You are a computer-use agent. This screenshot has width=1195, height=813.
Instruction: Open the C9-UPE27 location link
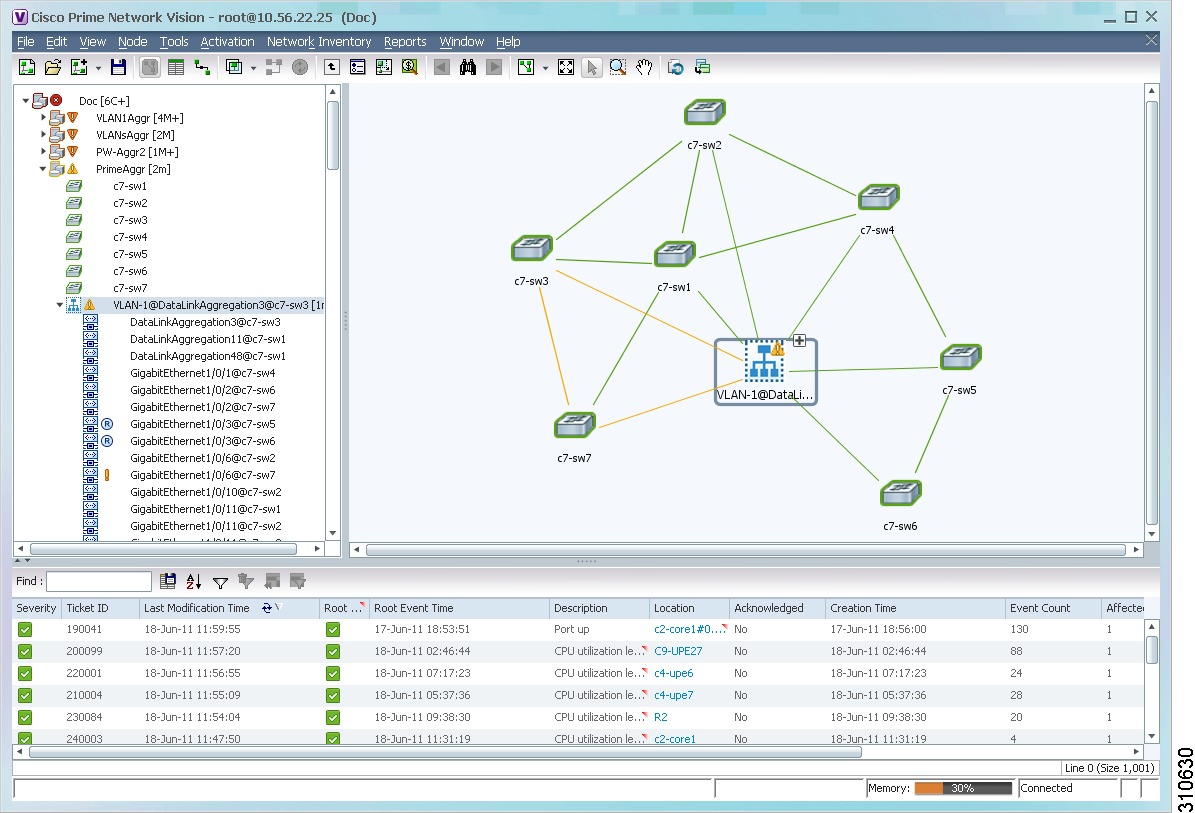tap(678, 651)
